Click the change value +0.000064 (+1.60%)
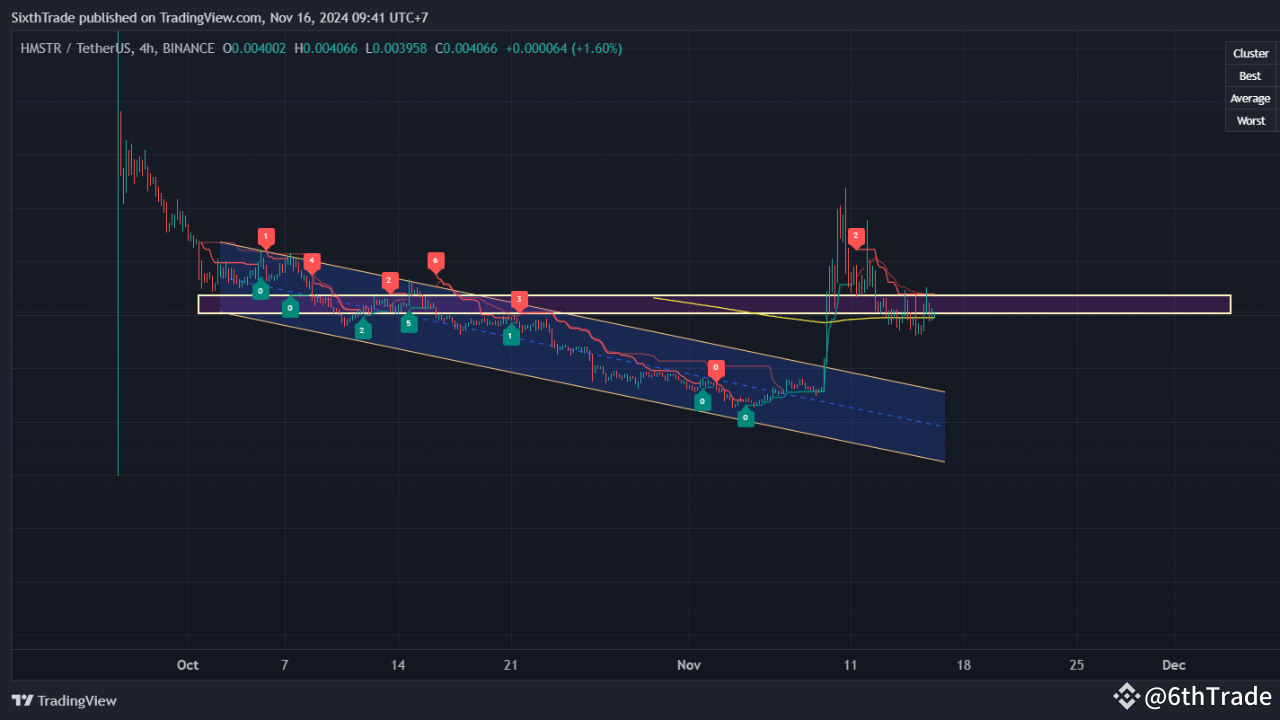Image resolution: width=1280 pixels, height=720 pixels. pos(562,48)
